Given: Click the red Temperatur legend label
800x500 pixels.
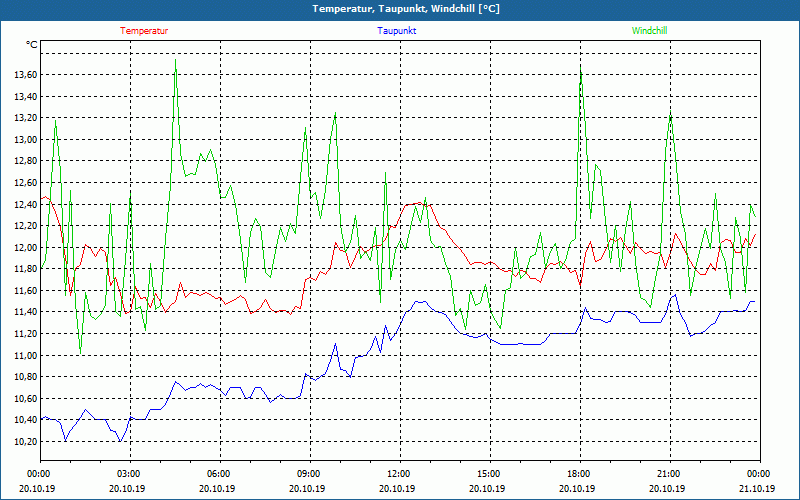Looking at the screenshot, I should coord(144,31).
